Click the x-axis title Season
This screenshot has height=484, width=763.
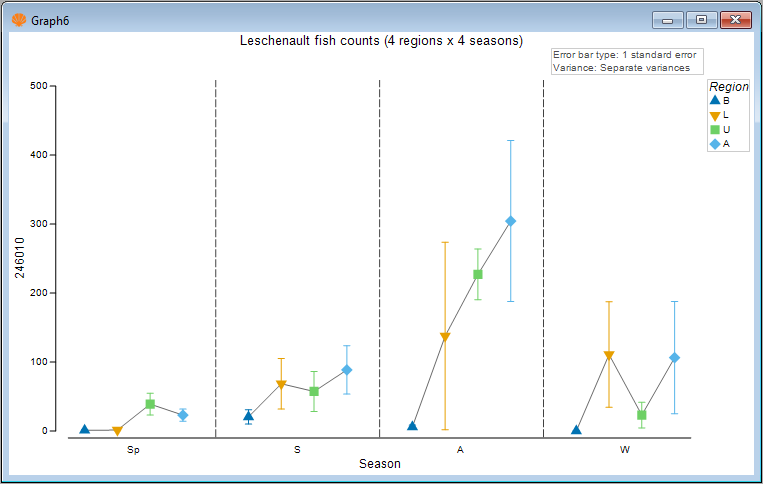380,464
